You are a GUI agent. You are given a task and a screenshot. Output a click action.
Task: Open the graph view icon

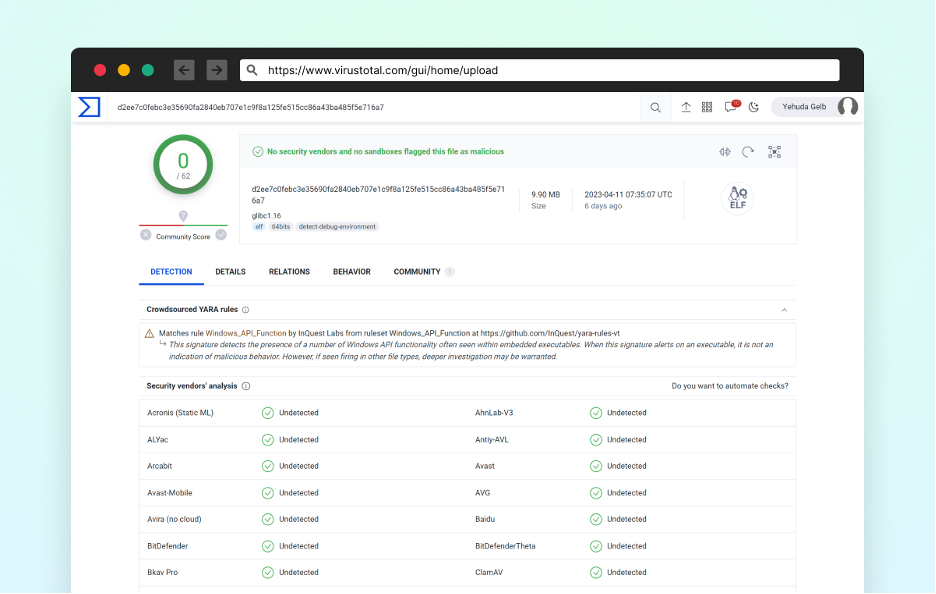click(x=774, y=152)
